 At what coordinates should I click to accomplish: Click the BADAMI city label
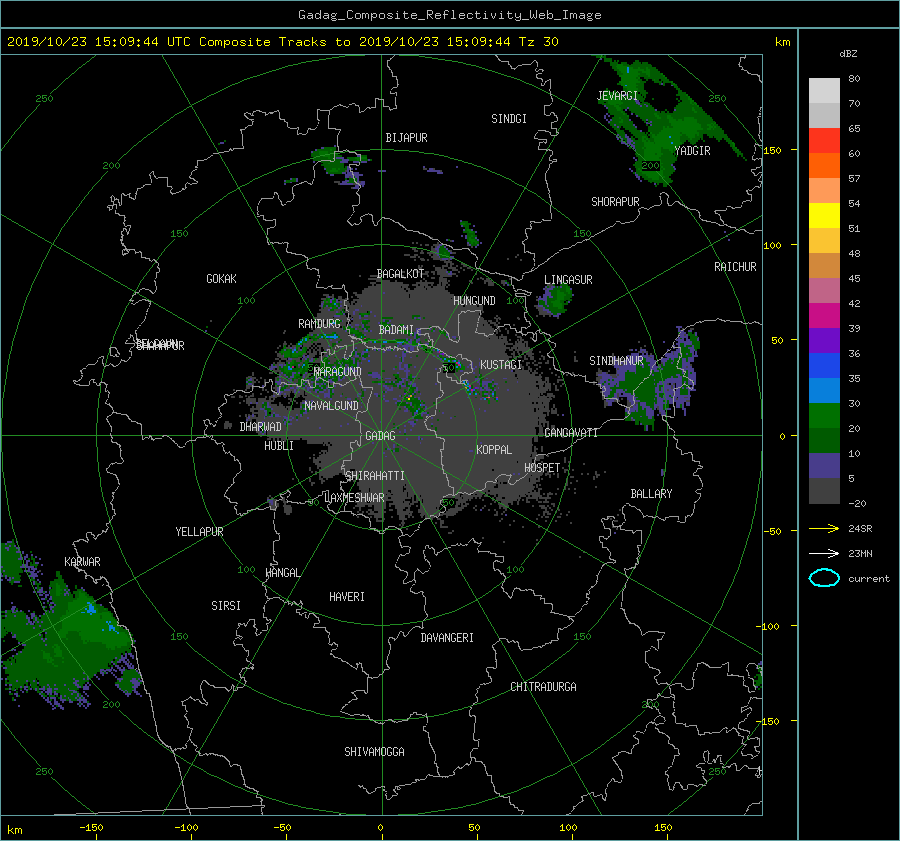pos(396,330)
